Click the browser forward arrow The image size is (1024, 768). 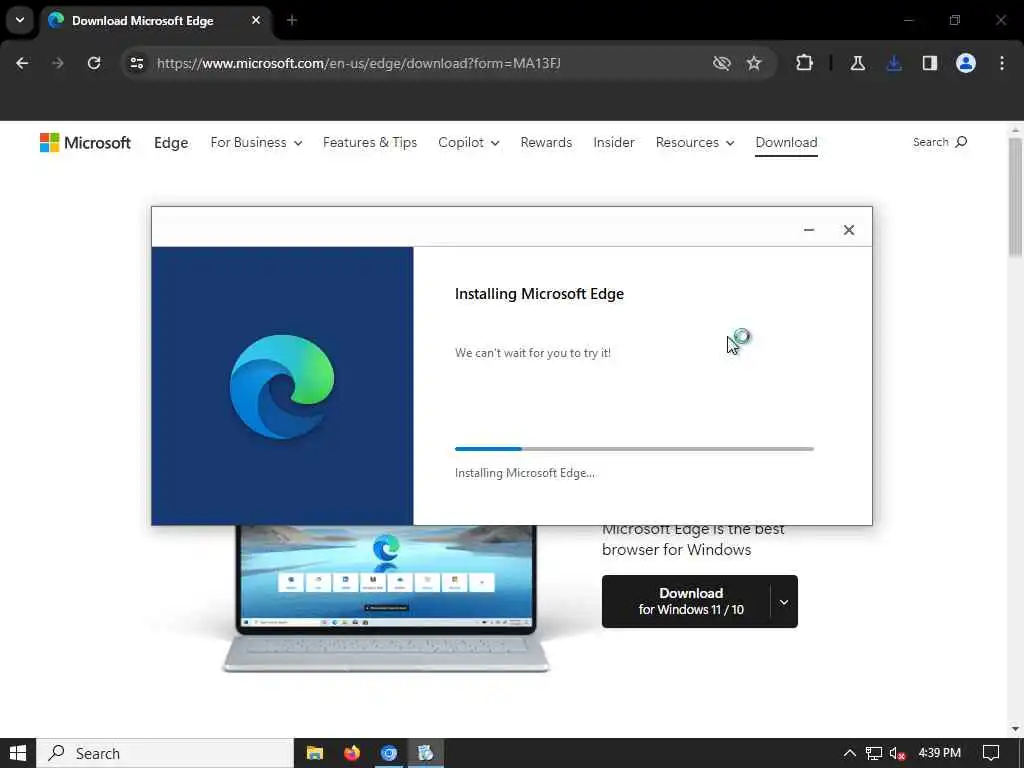(58, 63)
